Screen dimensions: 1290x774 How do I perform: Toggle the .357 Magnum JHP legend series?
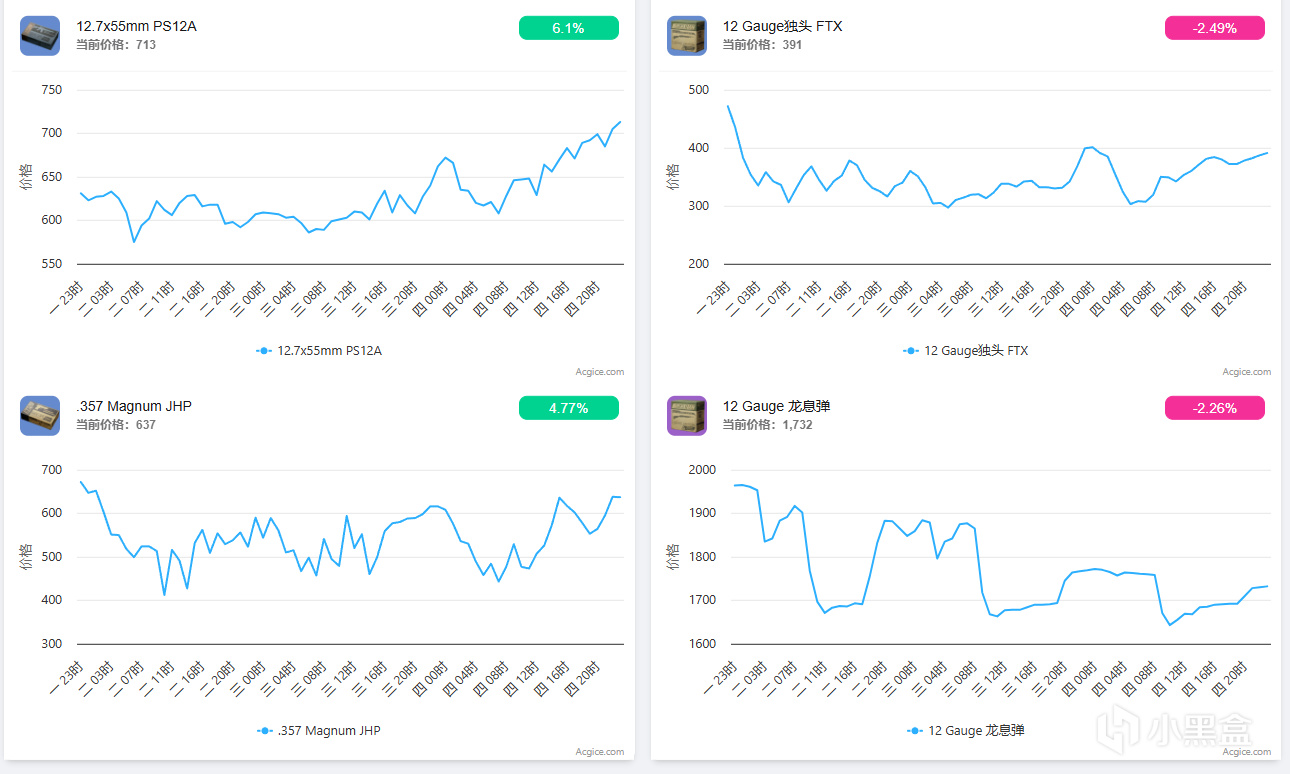tap(319, 731)
